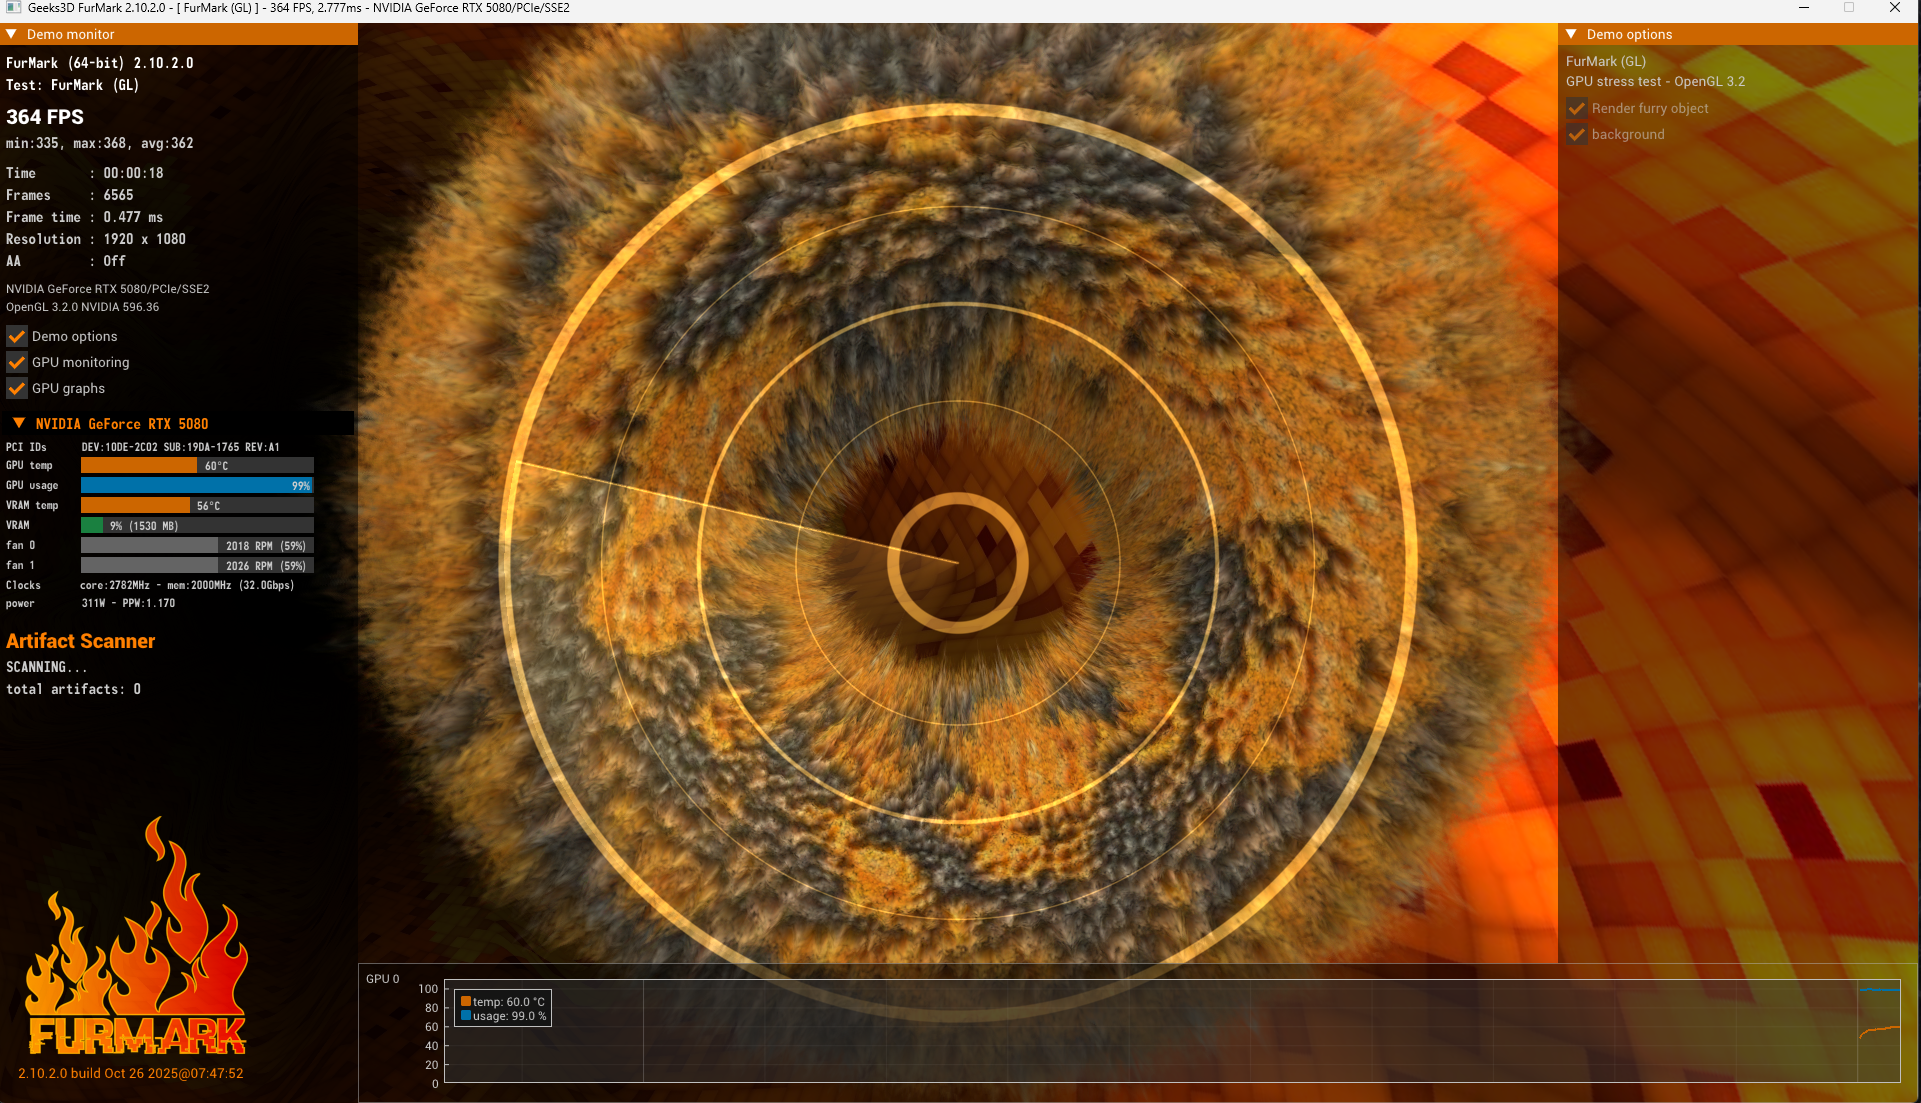Click the FurMark (64-bit) 2.10.2.0 line
Image resolution: width=1921 pixels, height=1103 pixels.
pyautogui.click(x=100, y=63)
